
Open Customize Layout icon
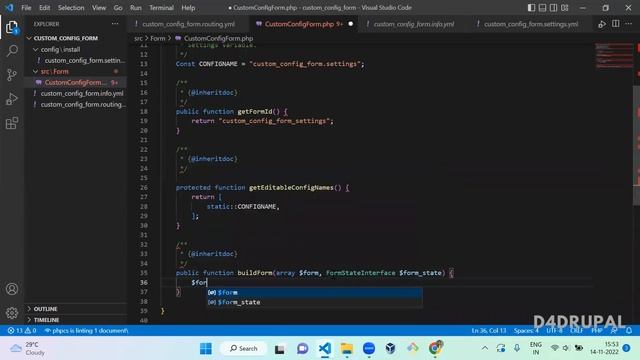pos(564,7)
